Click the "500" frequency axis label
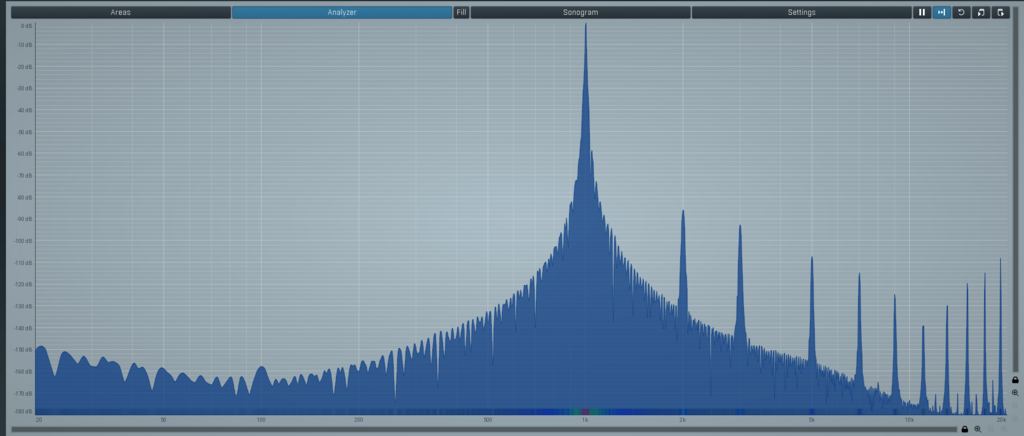The width and height of the screenshot is (1024, 436). point(488,420)
